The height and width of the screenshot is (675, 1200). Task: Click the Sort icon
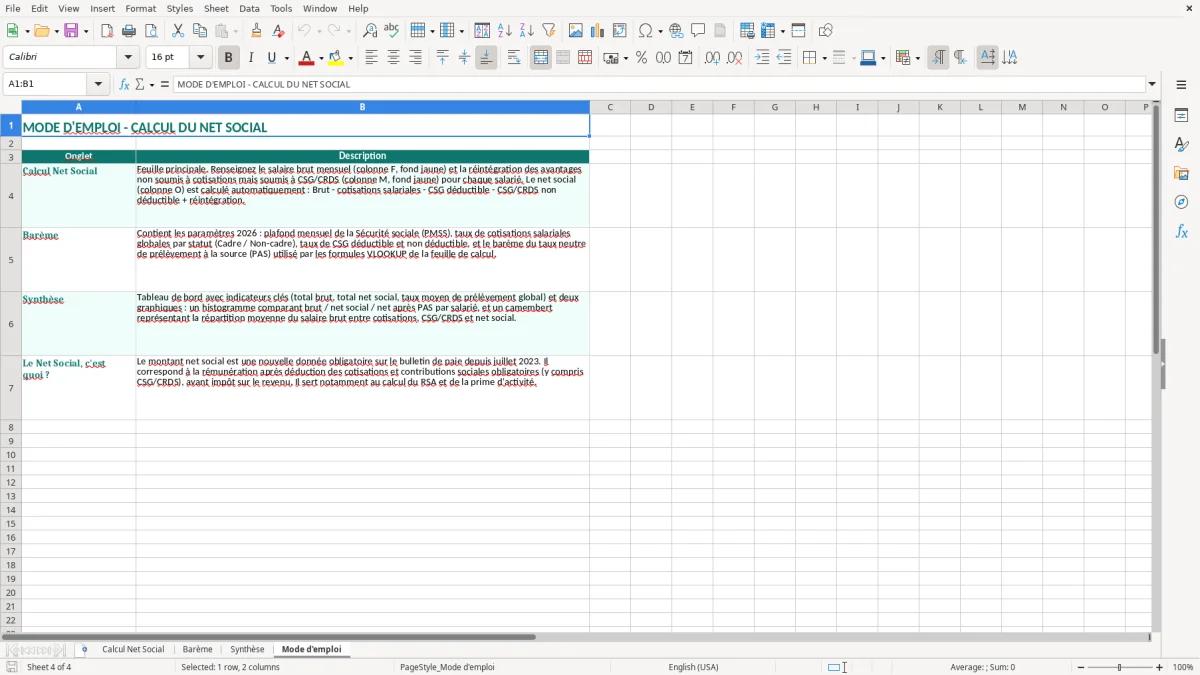[482, 31]
